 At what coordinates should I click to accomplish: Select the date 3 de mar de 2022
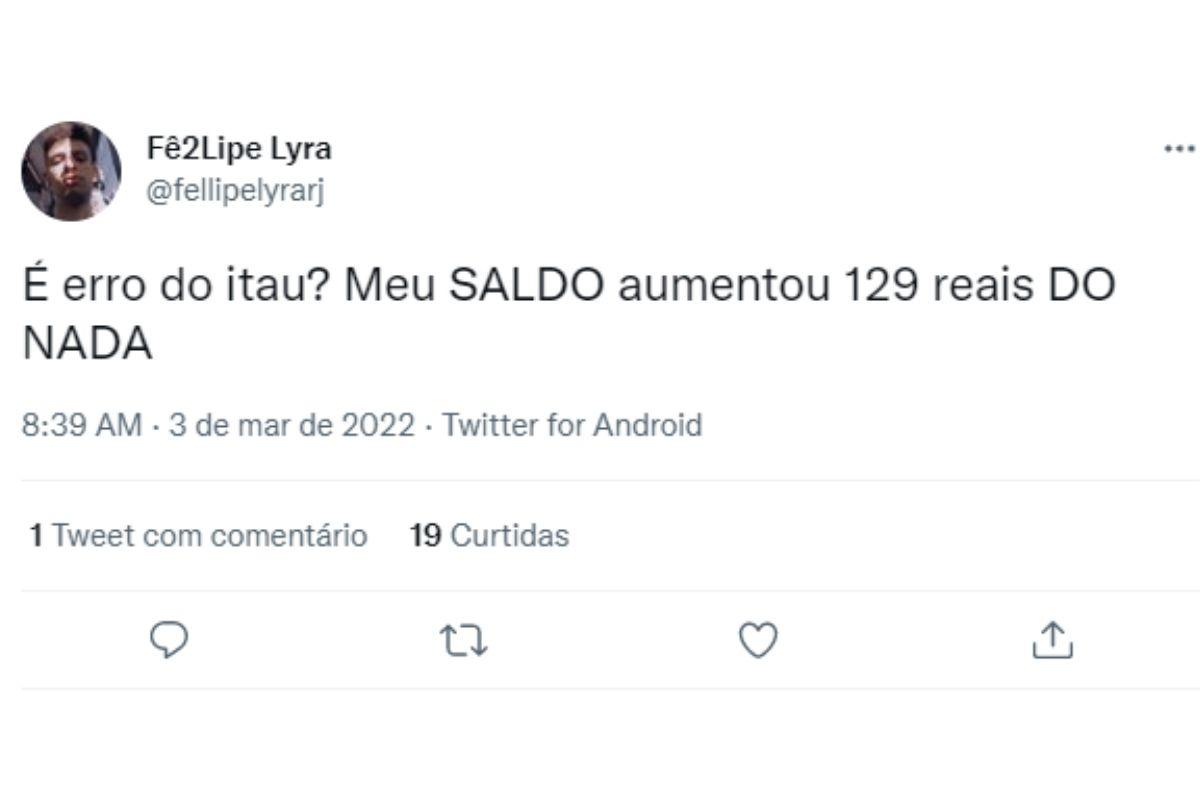click(x=291, y=425)
